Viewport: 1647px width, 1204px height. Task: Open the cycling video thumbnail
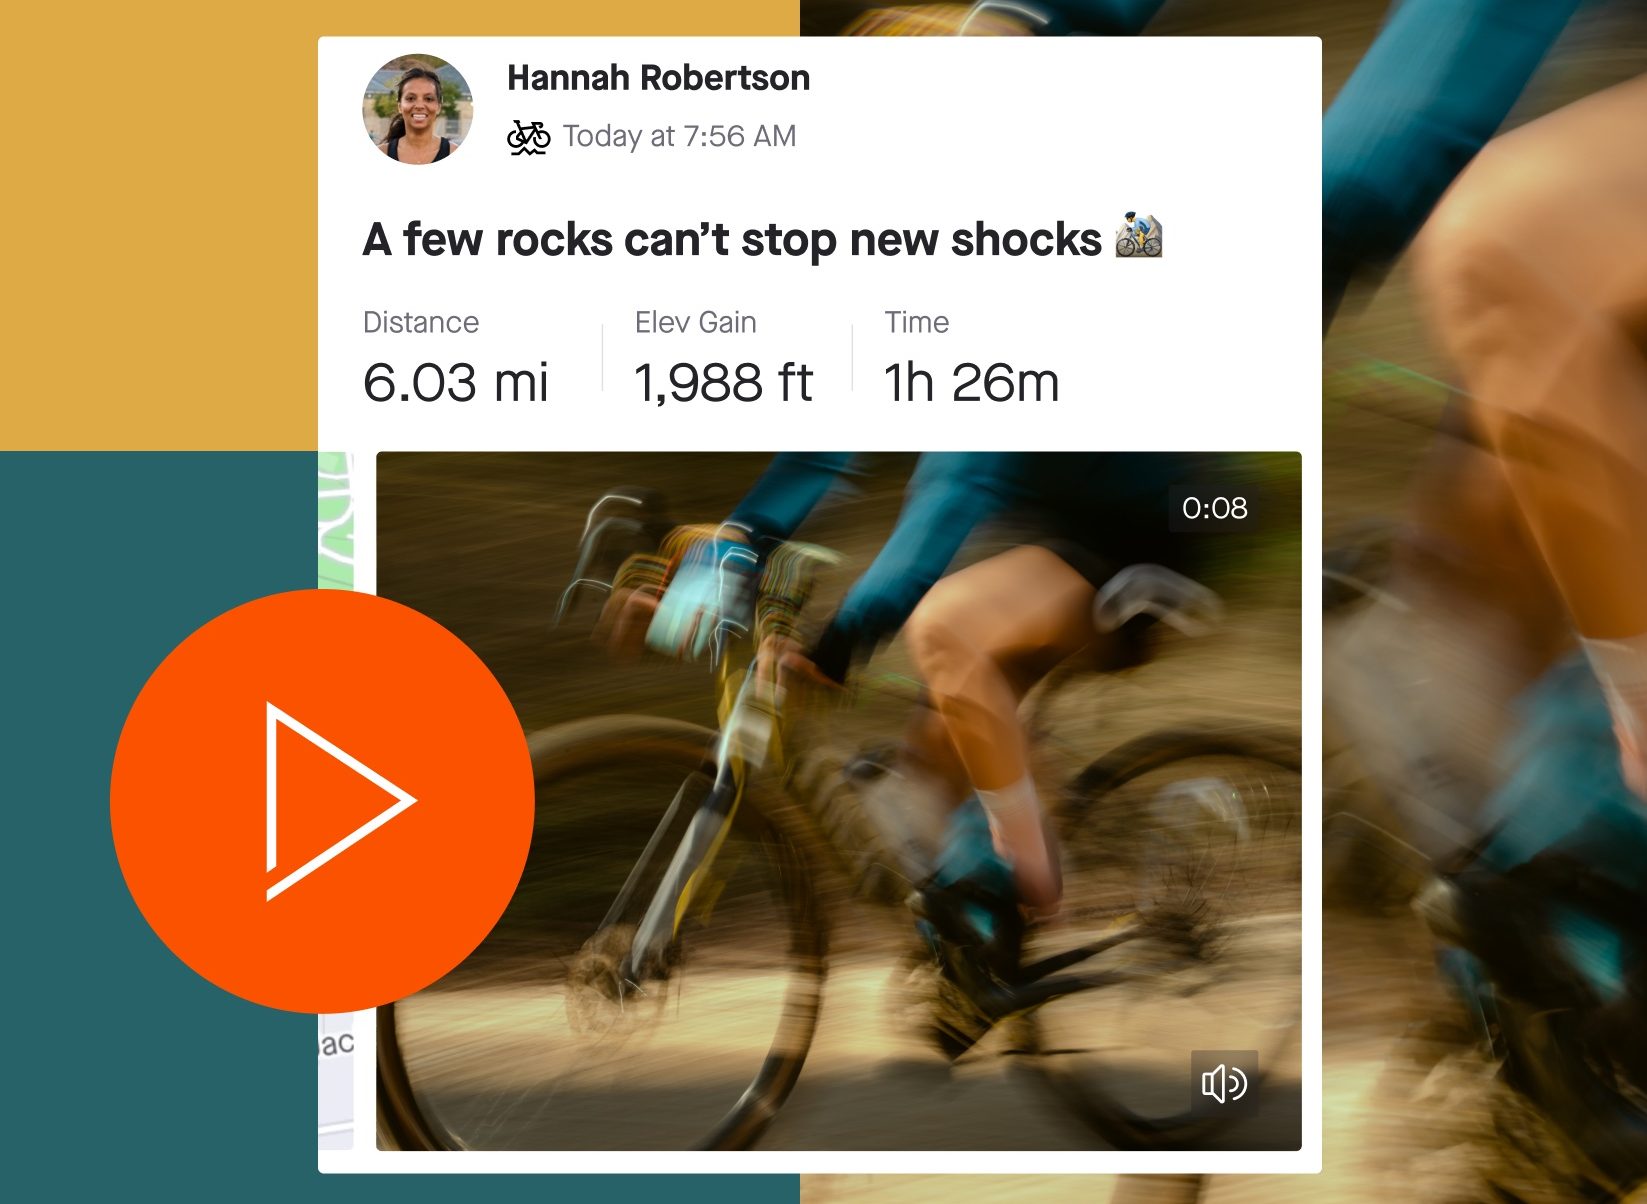(x=839, y=801)
